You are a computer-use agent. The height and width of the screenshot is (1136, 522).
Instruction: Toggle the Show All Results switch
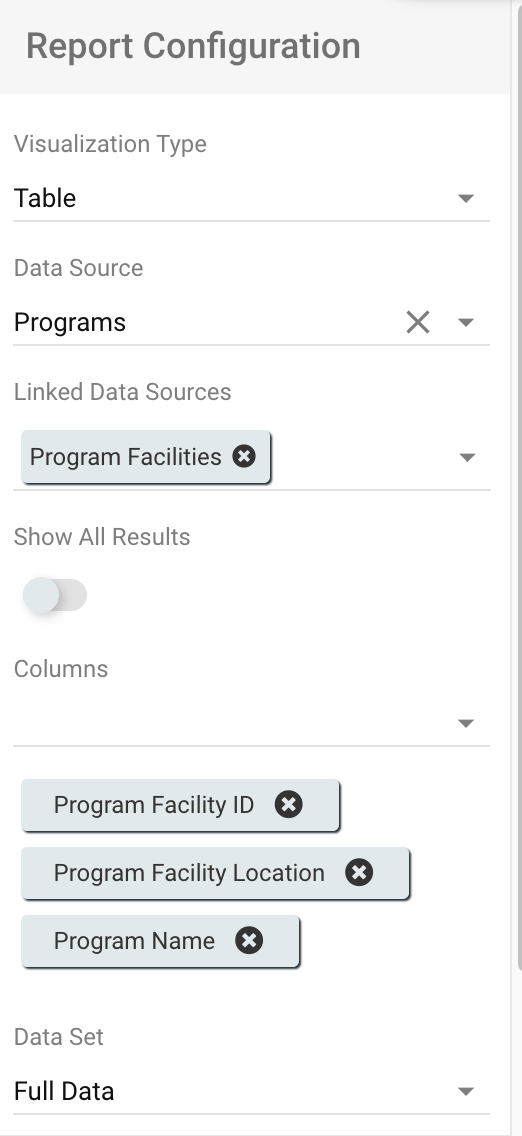[55, 596]
